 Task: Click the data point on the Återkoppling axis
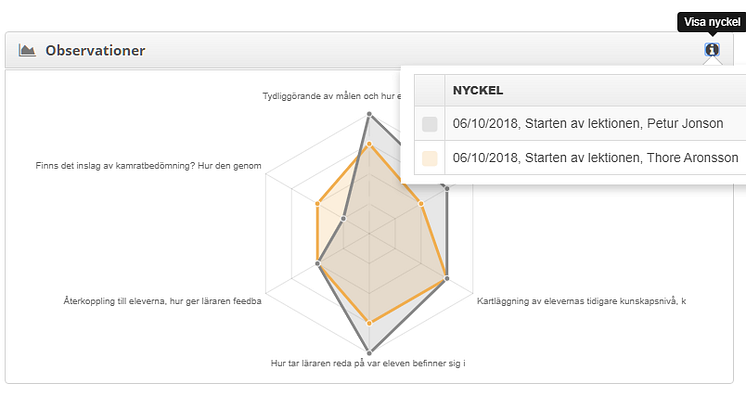(x=318, y=263)
